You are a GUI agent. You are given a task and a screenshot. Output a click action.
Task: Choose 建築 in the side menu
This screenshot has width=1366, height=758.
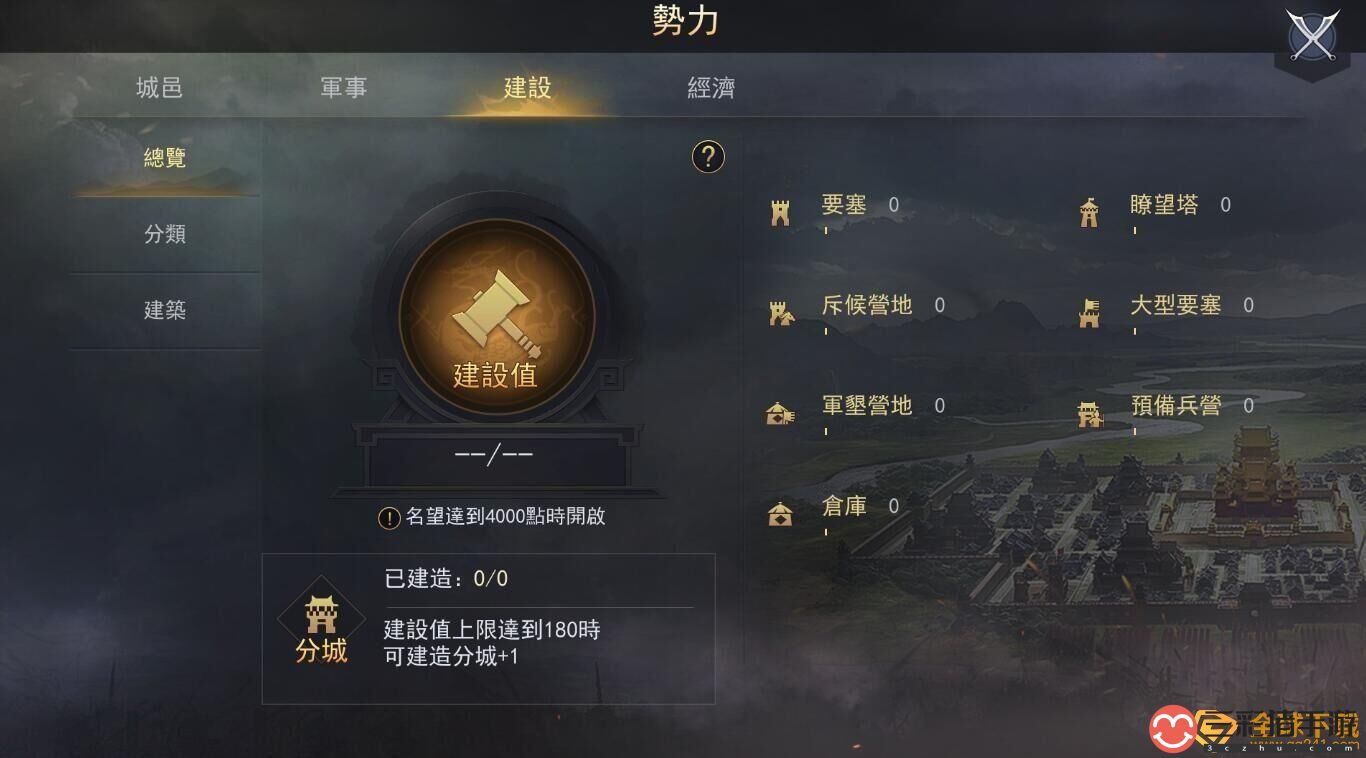click(x=165, y=310)
